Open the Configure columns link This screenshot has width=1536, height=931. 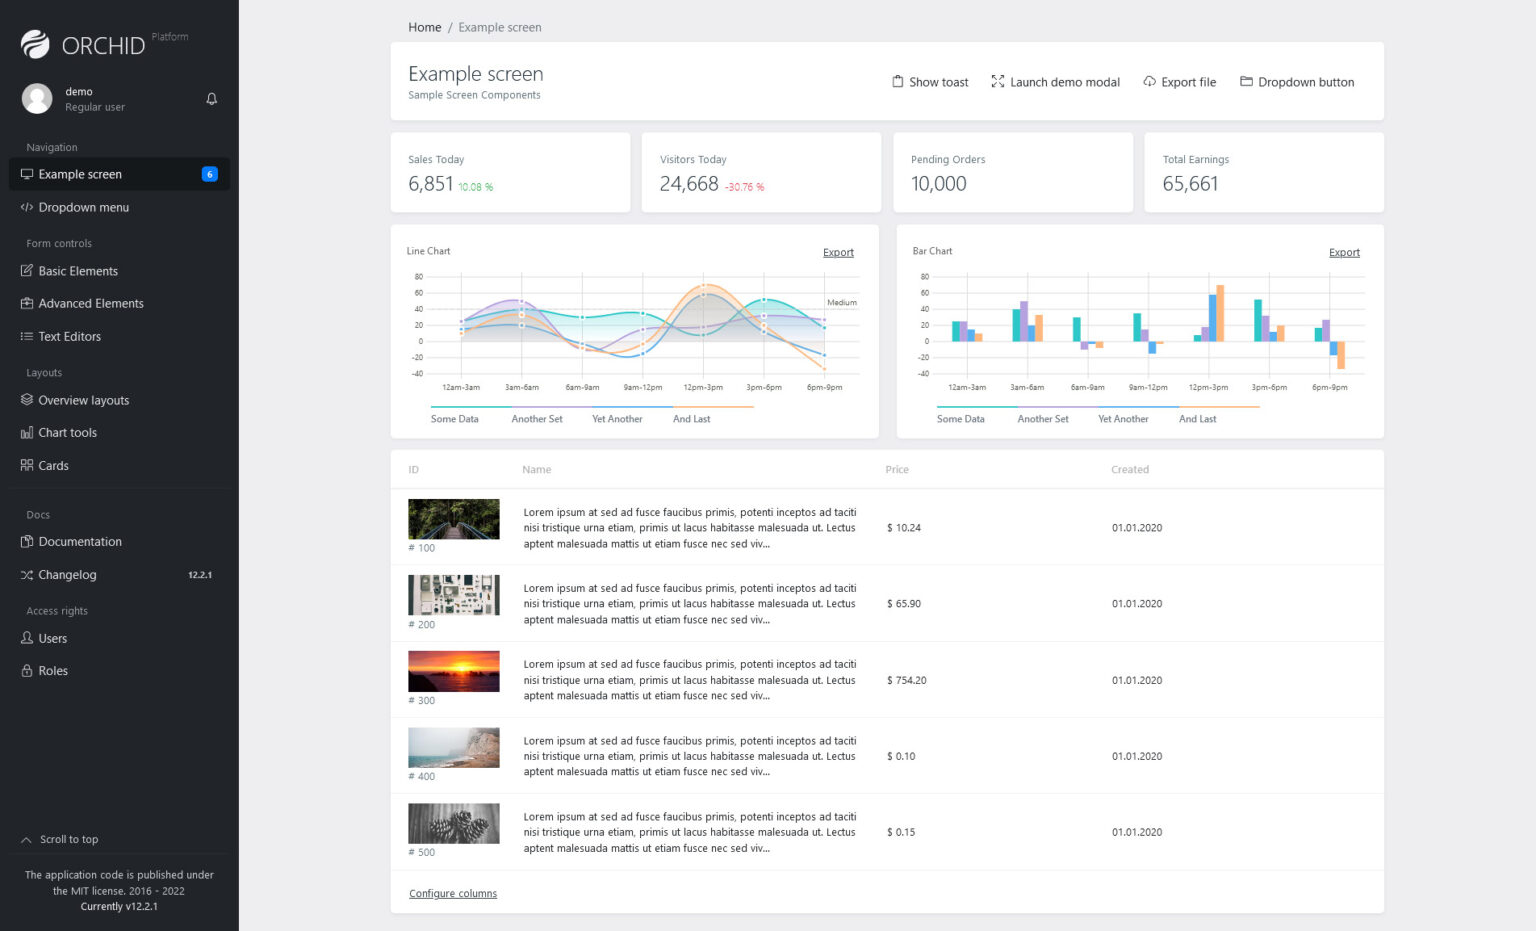click(453, 893)
